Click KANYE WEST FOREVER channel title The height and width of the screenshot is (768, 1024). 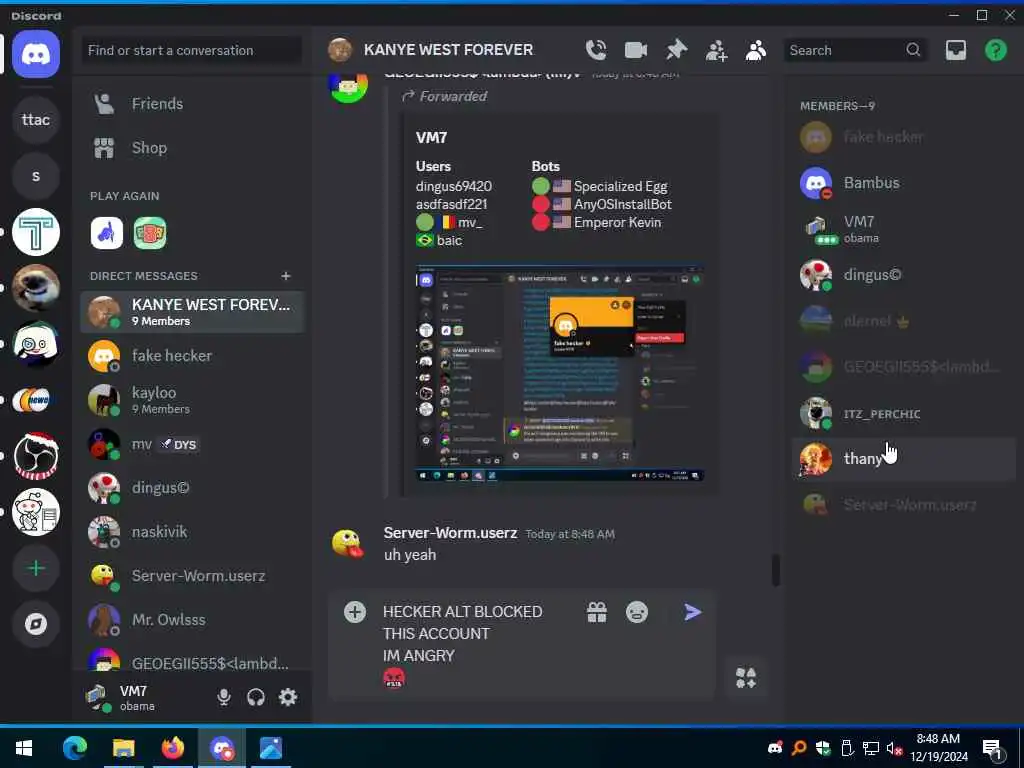(448, 50)
